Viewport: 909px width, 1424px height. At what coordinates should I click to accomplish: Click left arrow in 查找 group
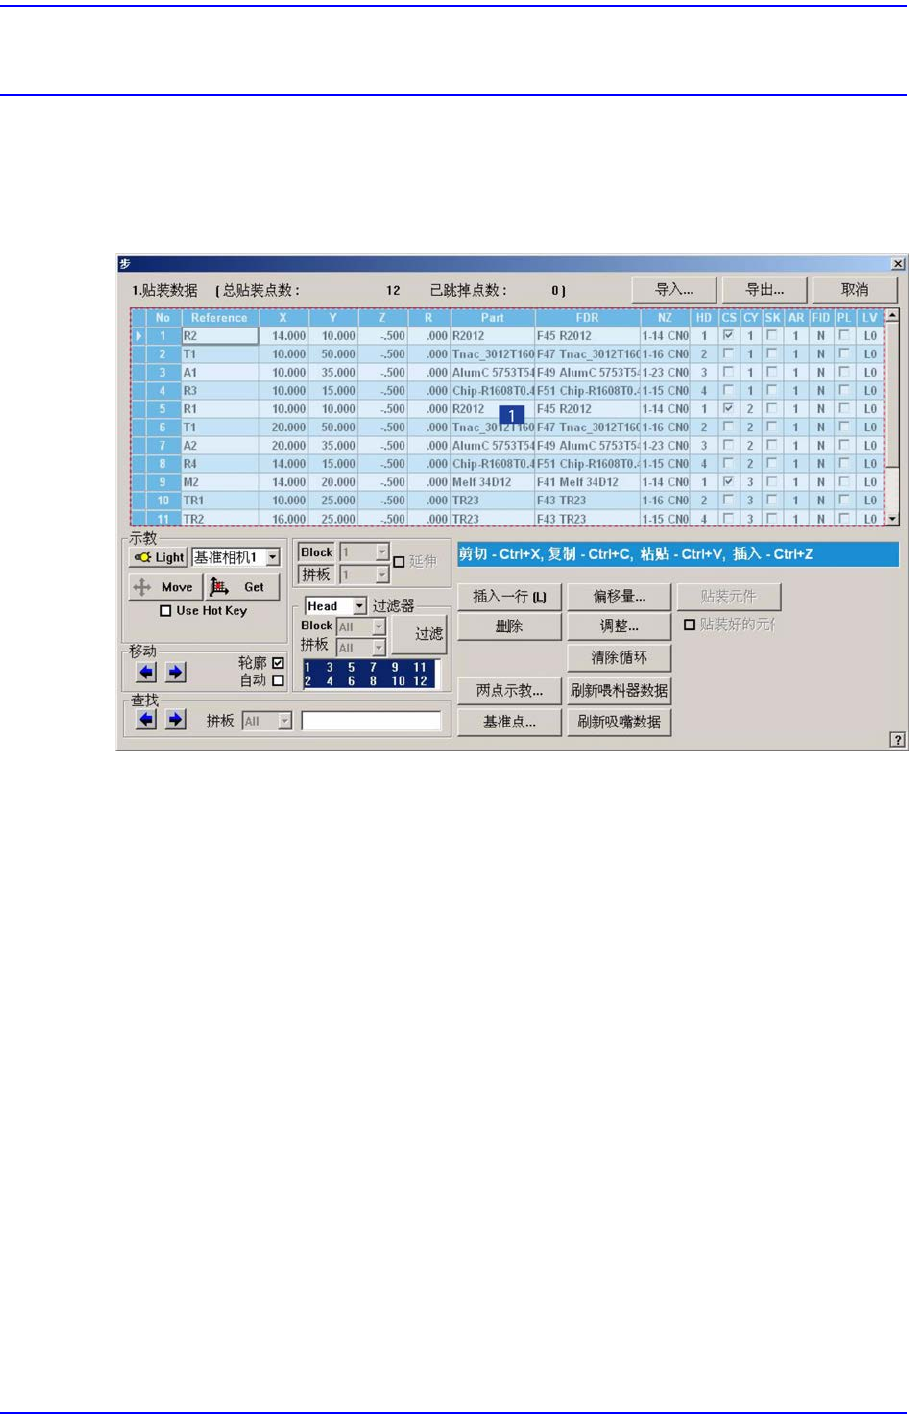[146, 719]
